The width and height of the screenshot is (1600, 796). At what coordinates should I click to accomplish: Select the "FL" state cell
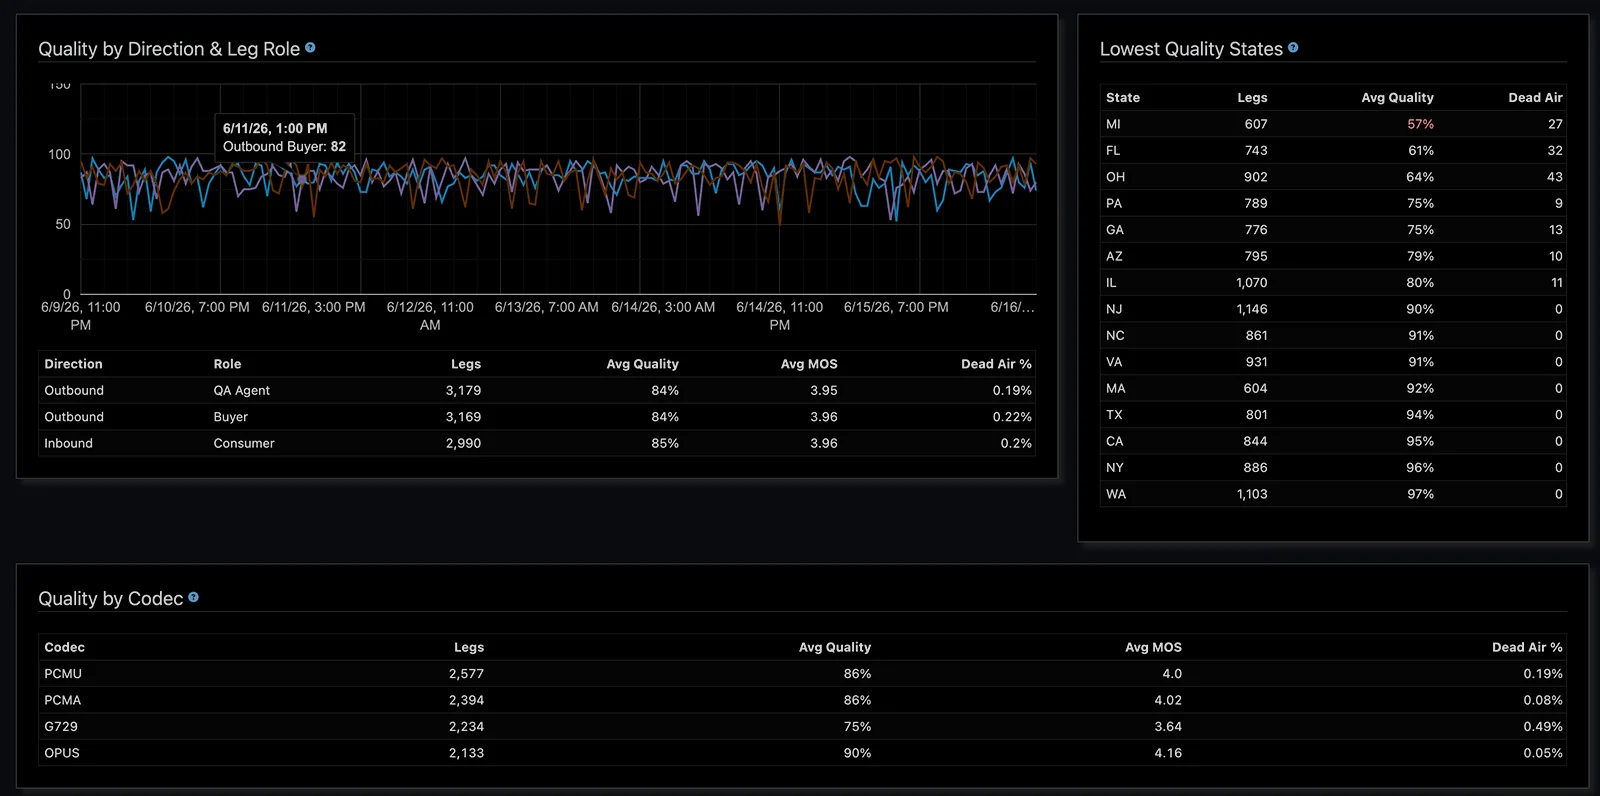pyautogui.click(x=1113, y=151)
